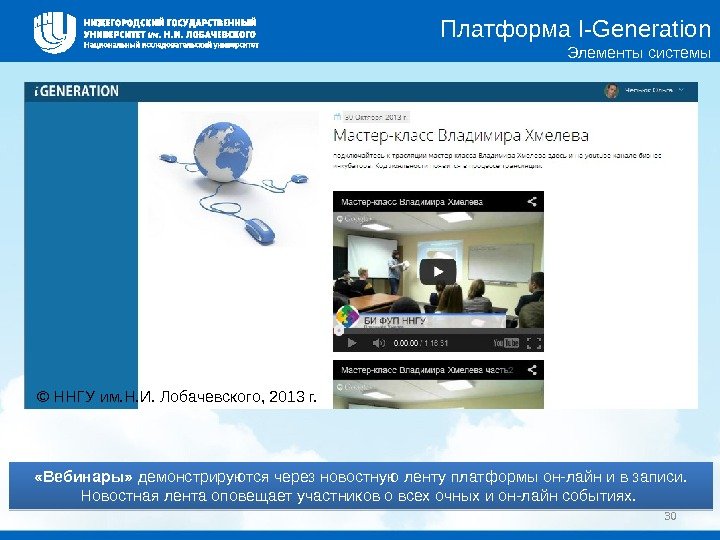
Task: Click the video progress bar
Action: coord(438,331)
